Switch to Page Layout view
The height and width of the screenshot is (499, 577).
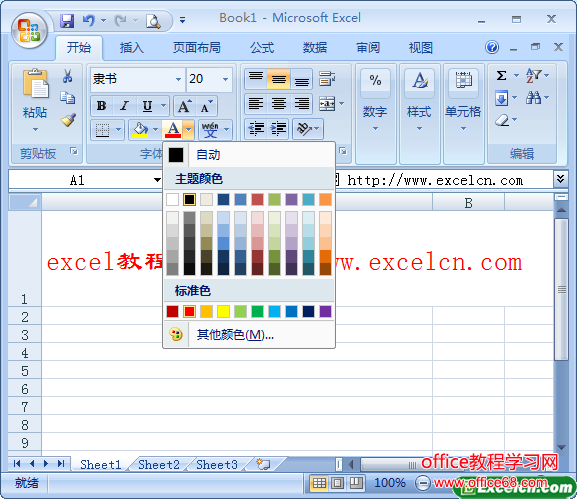(x=337, y=483)
